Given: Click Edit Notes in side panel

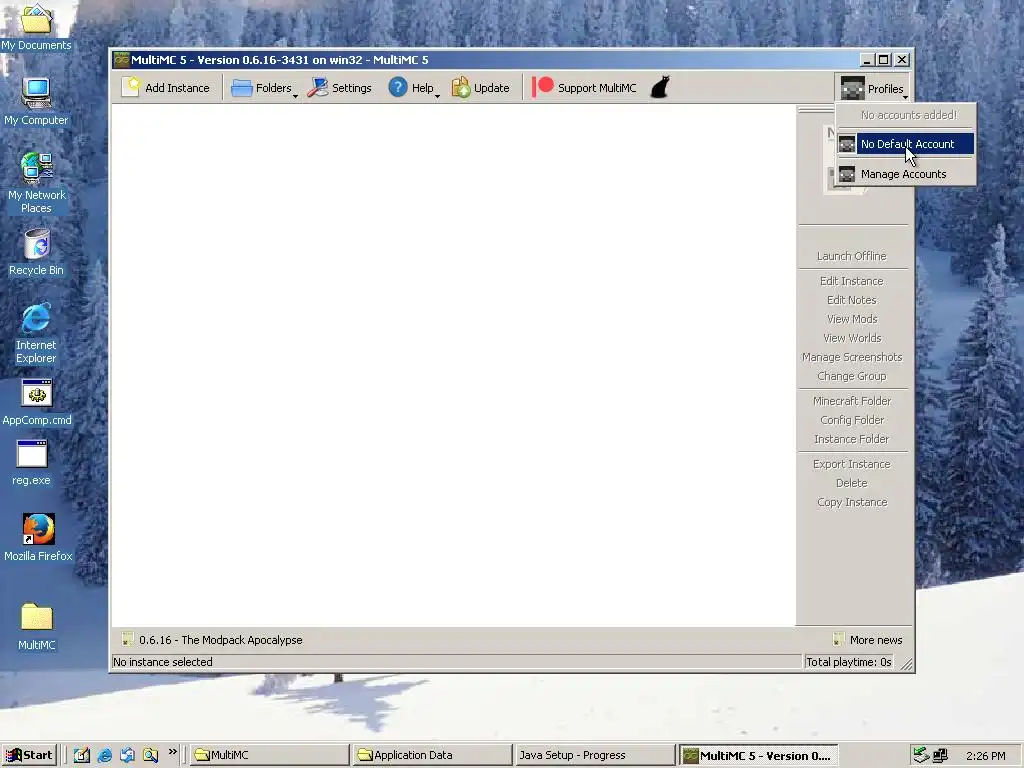Looking at the screenshot, I should [852, 300].
